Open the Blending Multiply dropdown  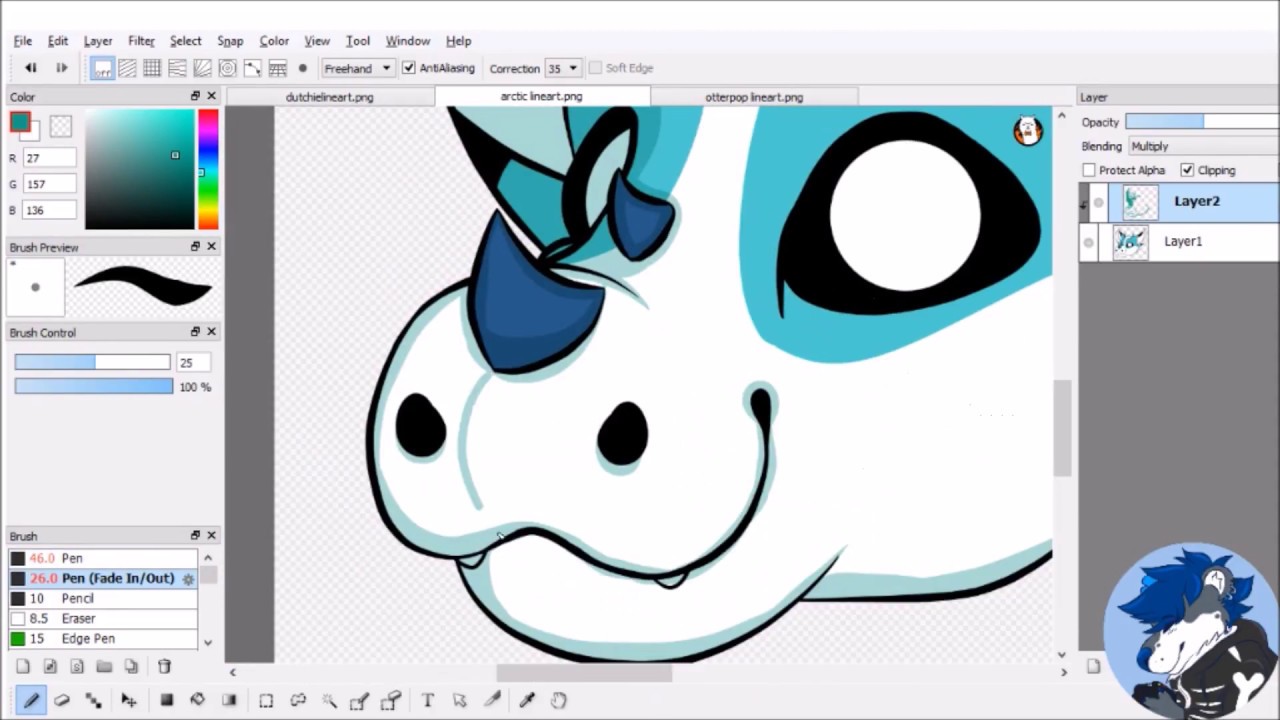(x=1203, y=146)
